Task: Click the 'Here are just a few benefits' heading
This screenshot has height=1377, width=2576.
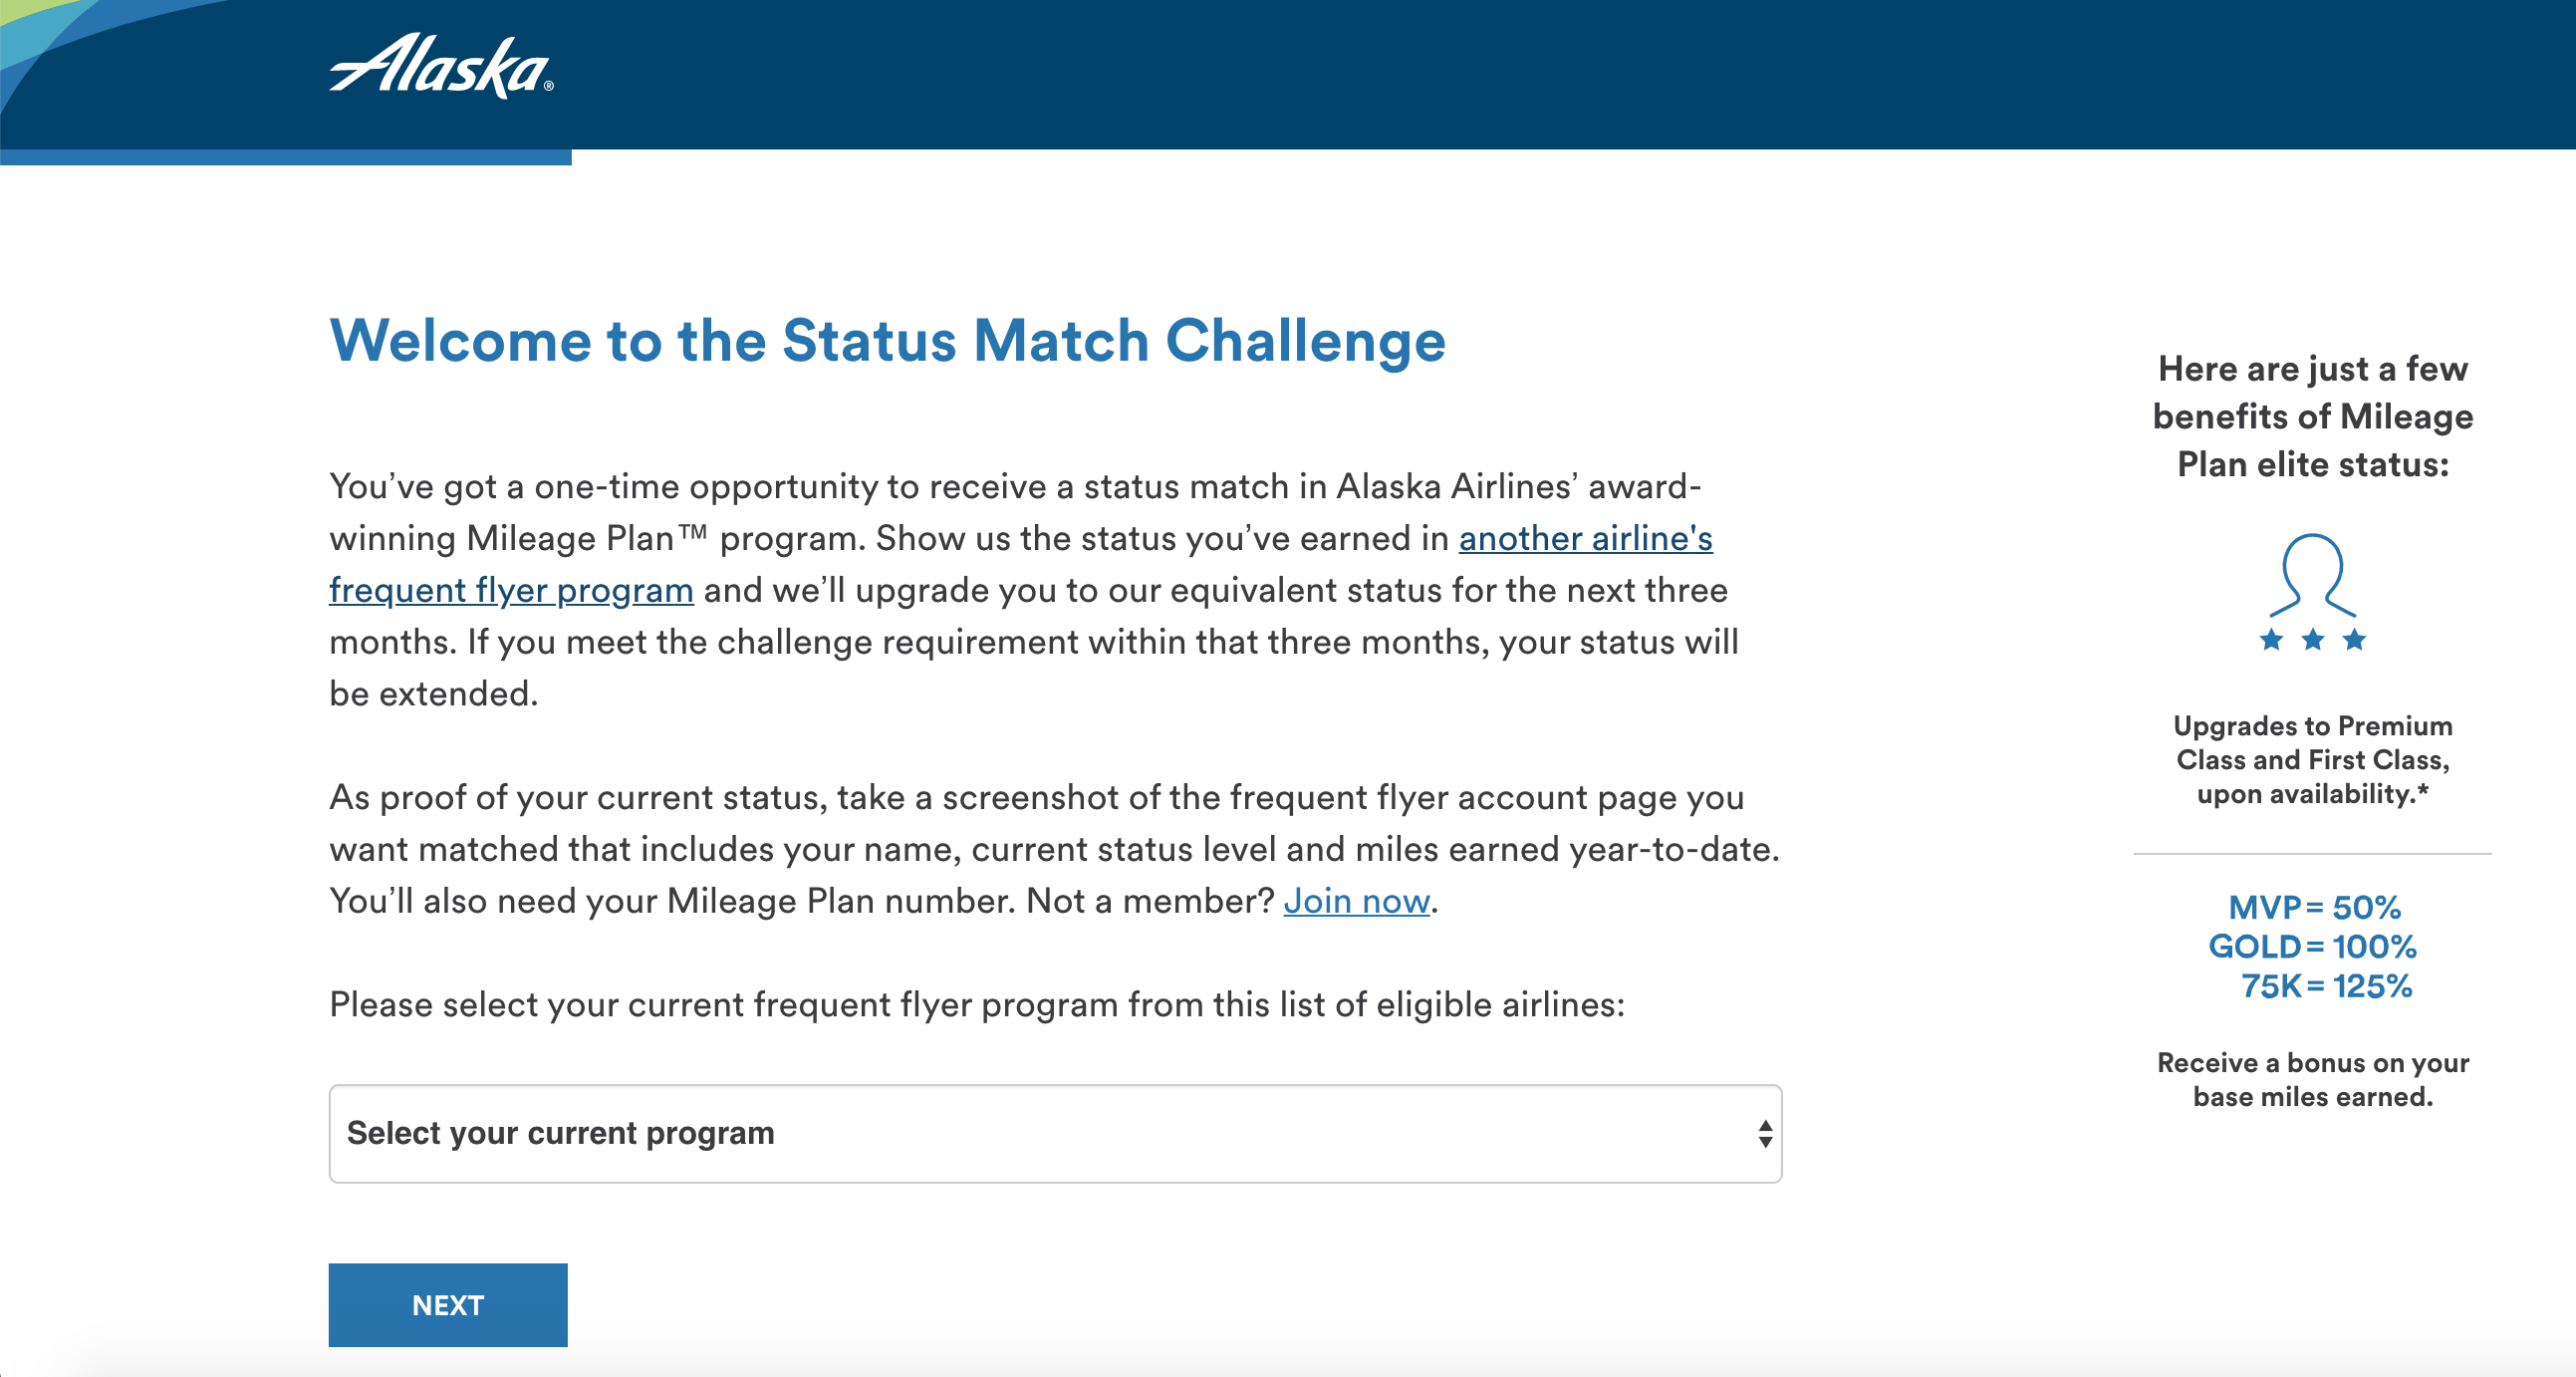Action: pos(2312,416)
